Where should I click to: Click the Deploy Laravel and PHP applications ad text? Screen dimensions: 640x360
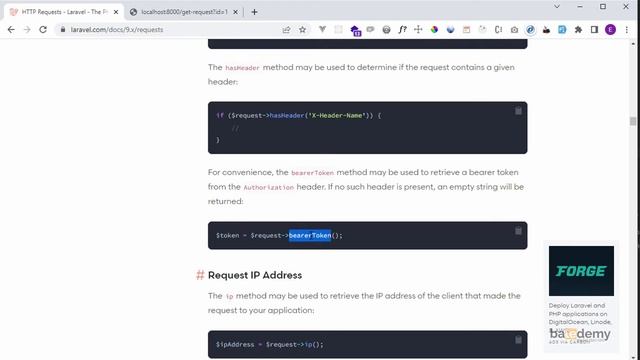(580, 314)
